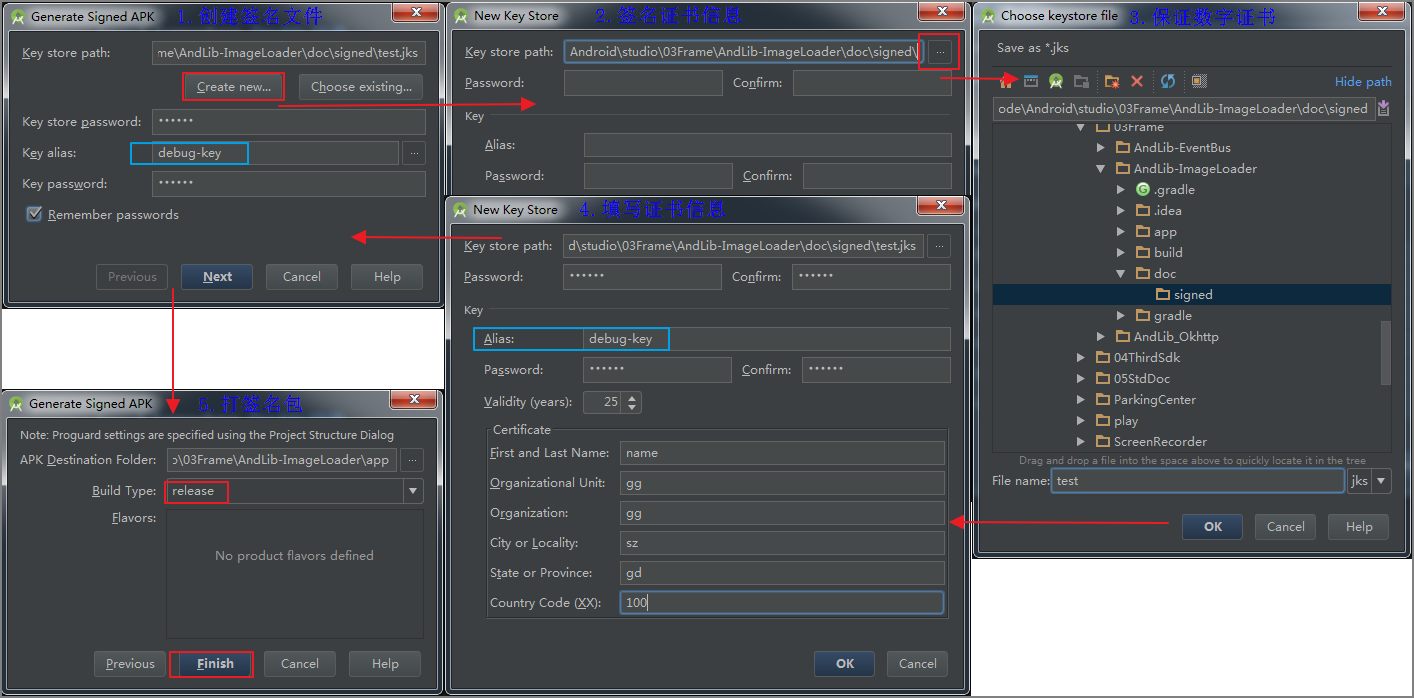Click the Key store password field
The image size is (1414, 698).
click(x=289, y=122)
